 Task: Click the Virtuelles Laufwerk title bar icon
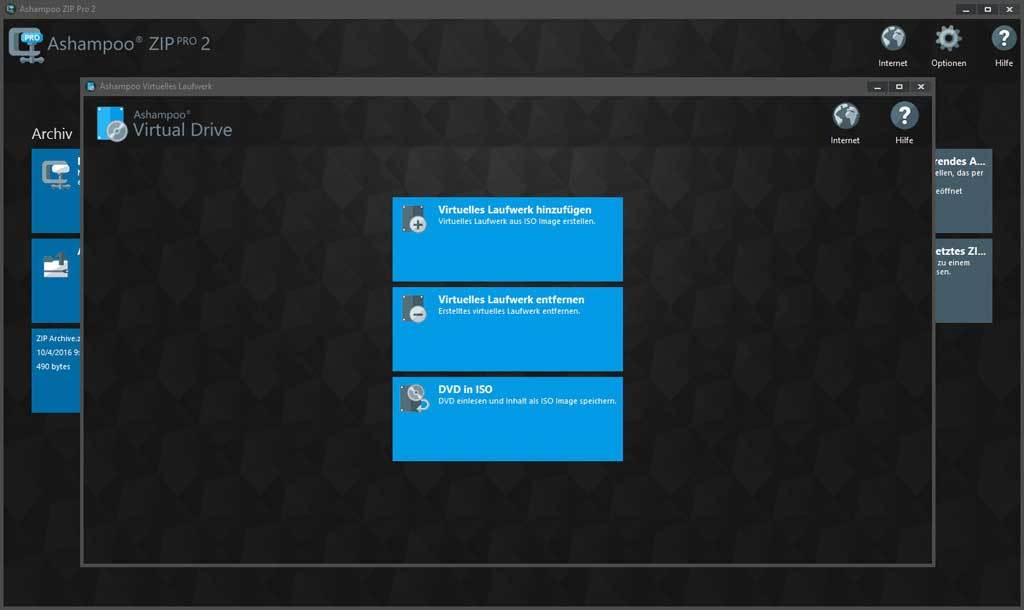[x=91, y=86]
